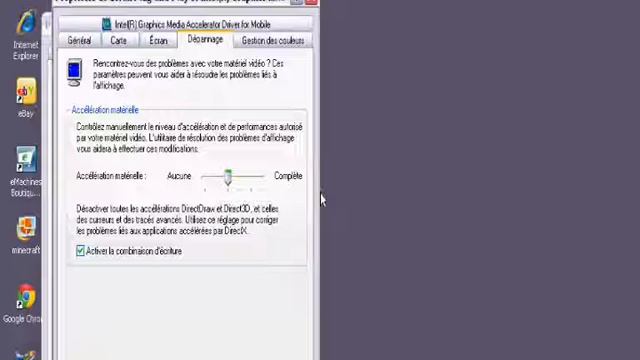Select the Dépannage tab

(x=205, y=39)
